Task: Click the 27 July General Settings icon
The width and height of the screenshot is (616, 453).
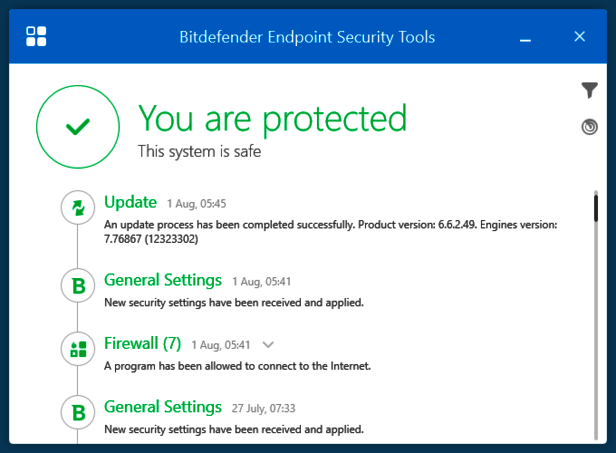Action: click(77, 413)
